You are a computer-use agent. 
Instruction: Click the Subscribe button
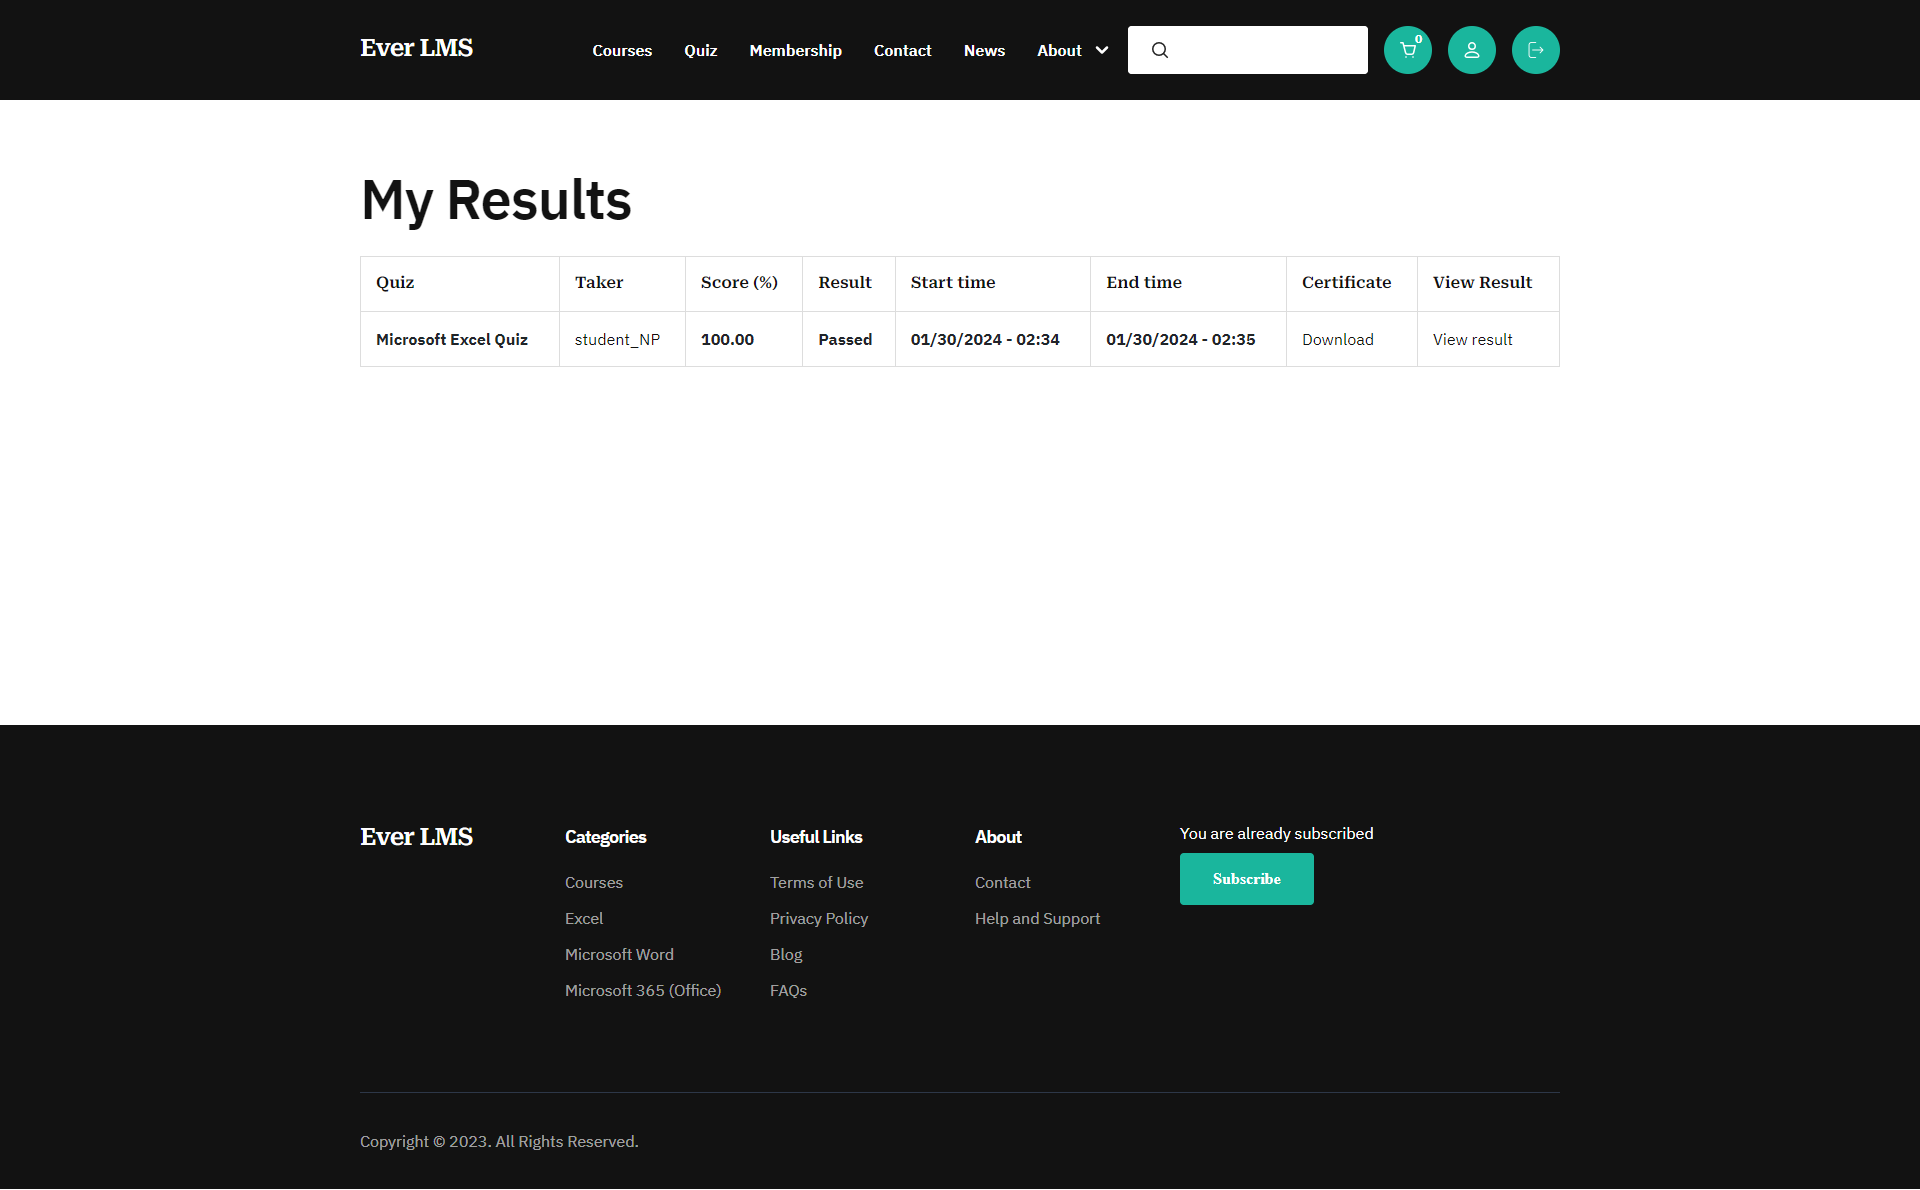1246,879
